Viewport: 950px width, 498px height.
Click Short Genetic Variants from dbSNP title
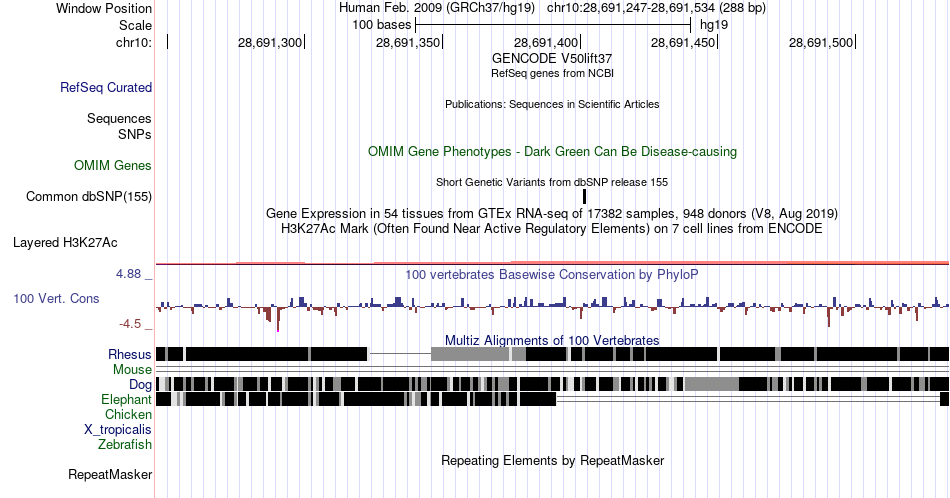coord(552,182)
